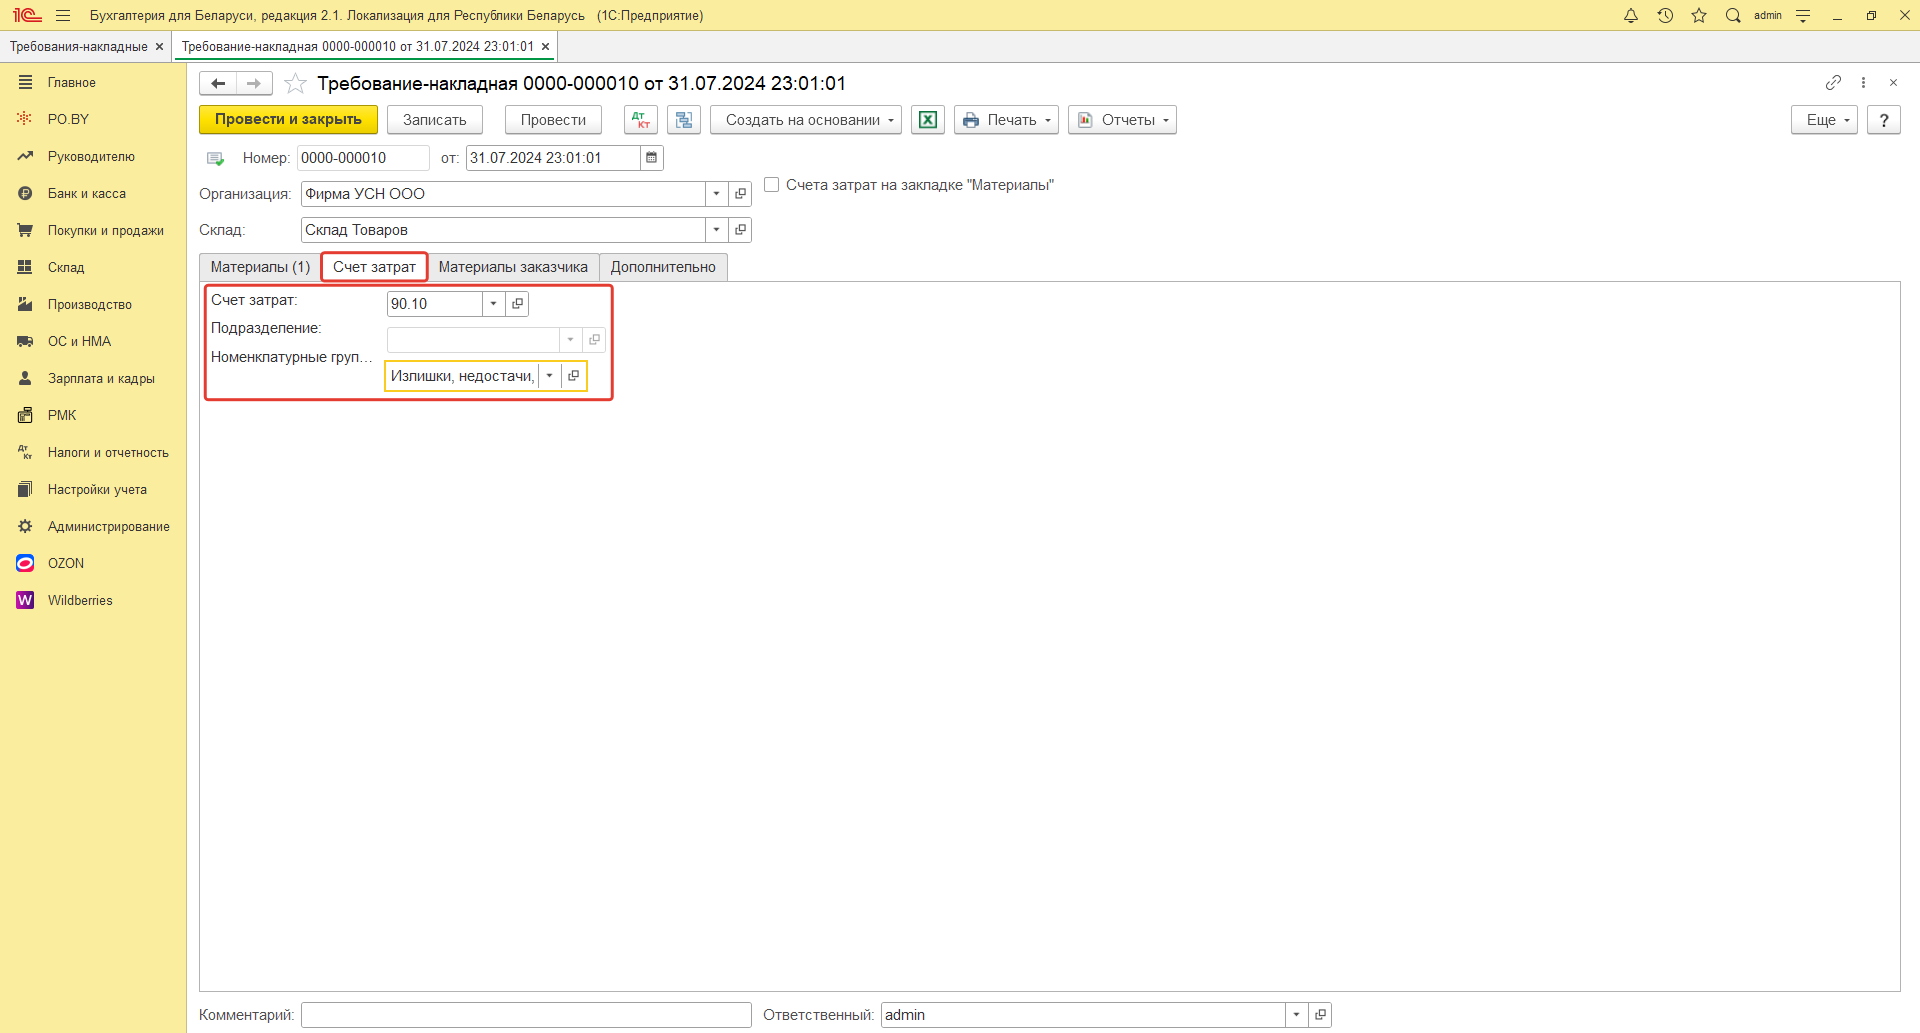Expand Номенклатурные группы dropdown arrow
Viewport: 1920px width, 1033px height.
point(550,376)
